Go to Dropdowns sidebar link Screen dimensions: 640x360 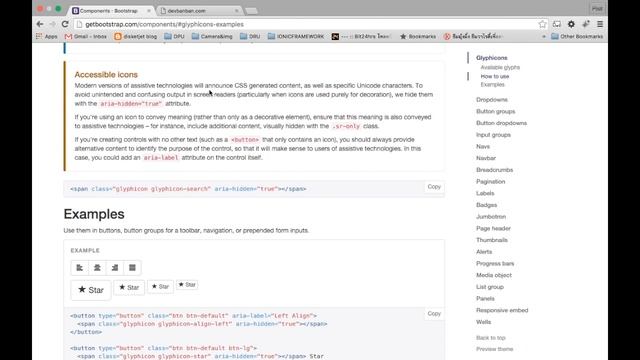[492, 100]
